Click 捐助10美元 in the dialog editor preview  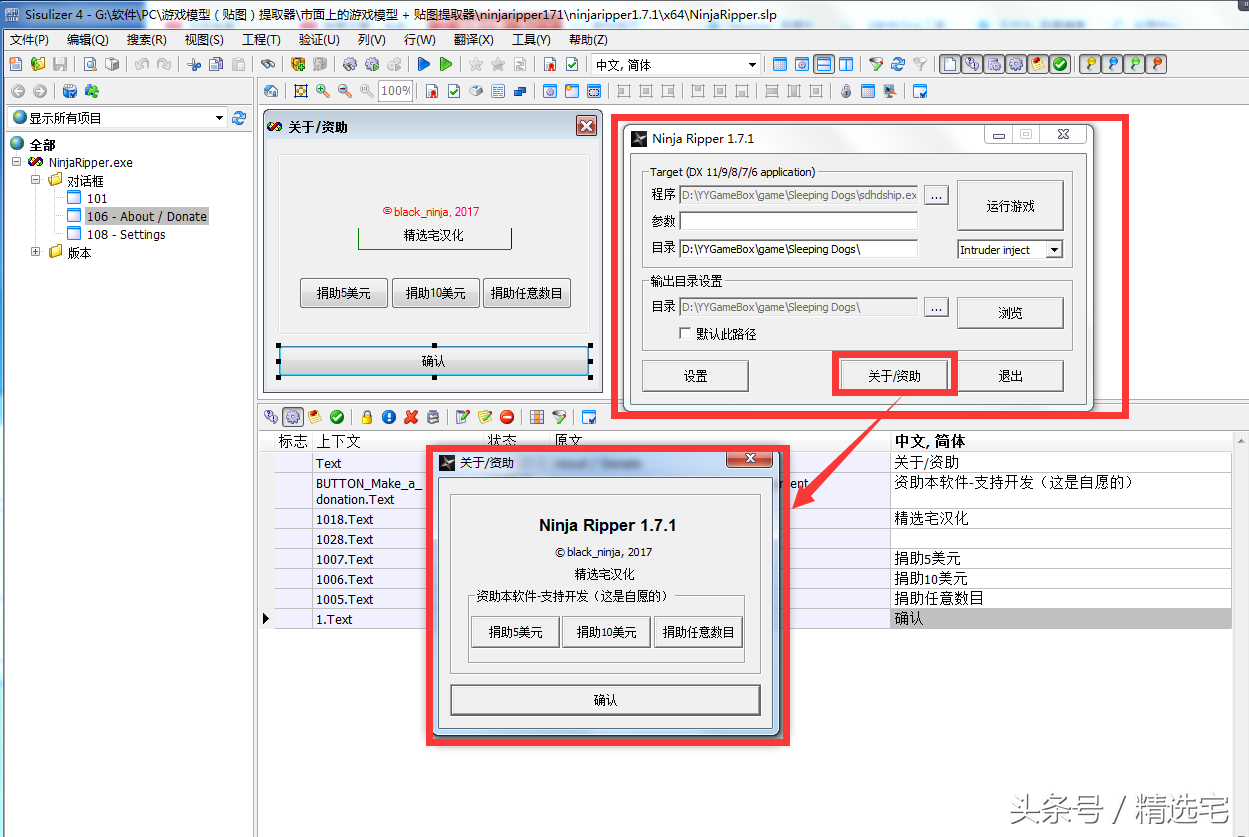[435, 293]
